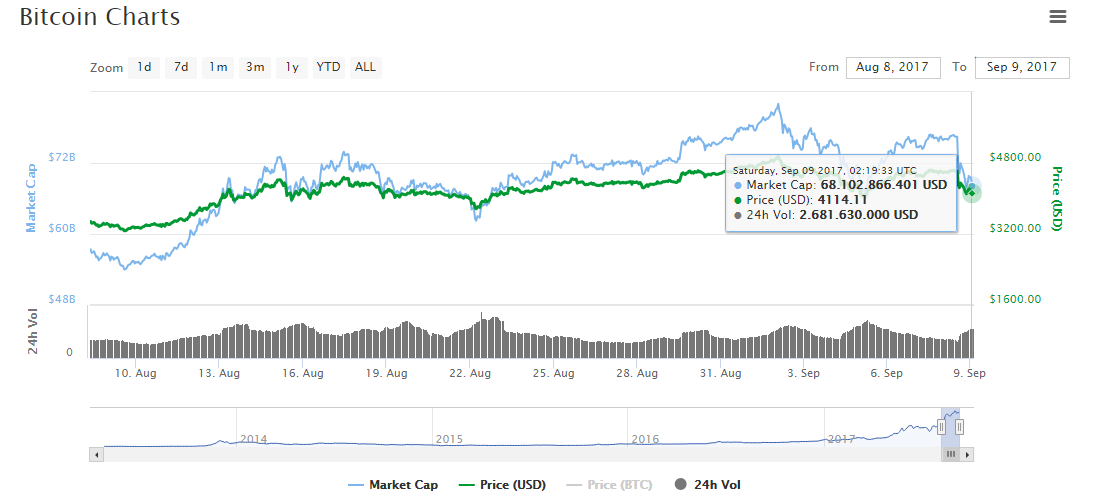Select the ALL zoom option

[365, 67]
